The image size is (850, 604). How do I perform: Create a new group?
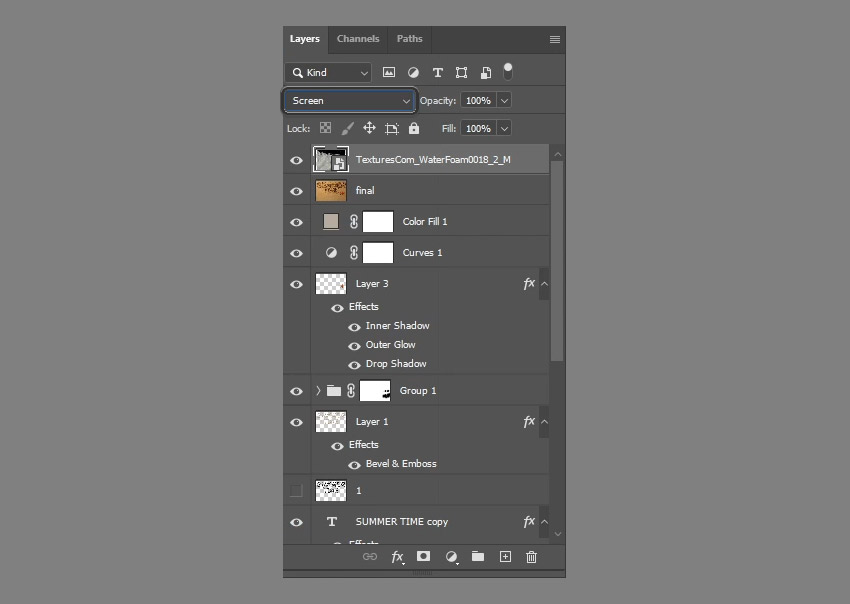(x=477, y=557)
